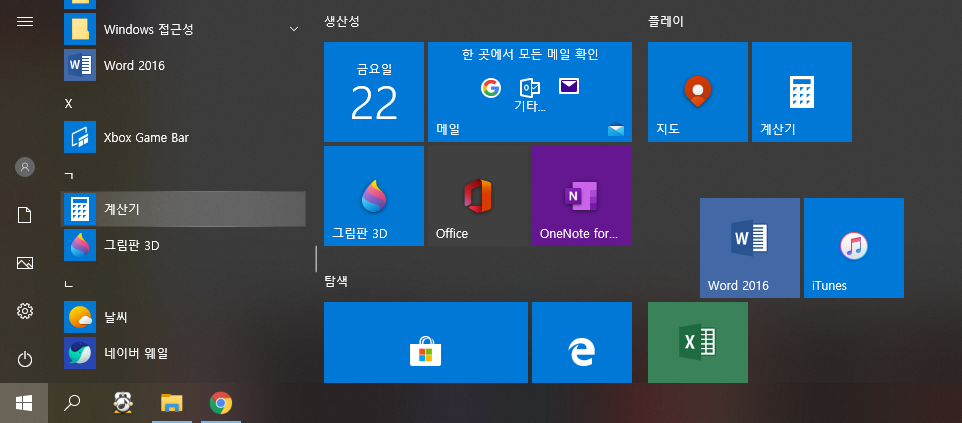Screen dimensions: 962x423
Task: Click the ㄴ letter group header
Action: click(x=69, y=284)
